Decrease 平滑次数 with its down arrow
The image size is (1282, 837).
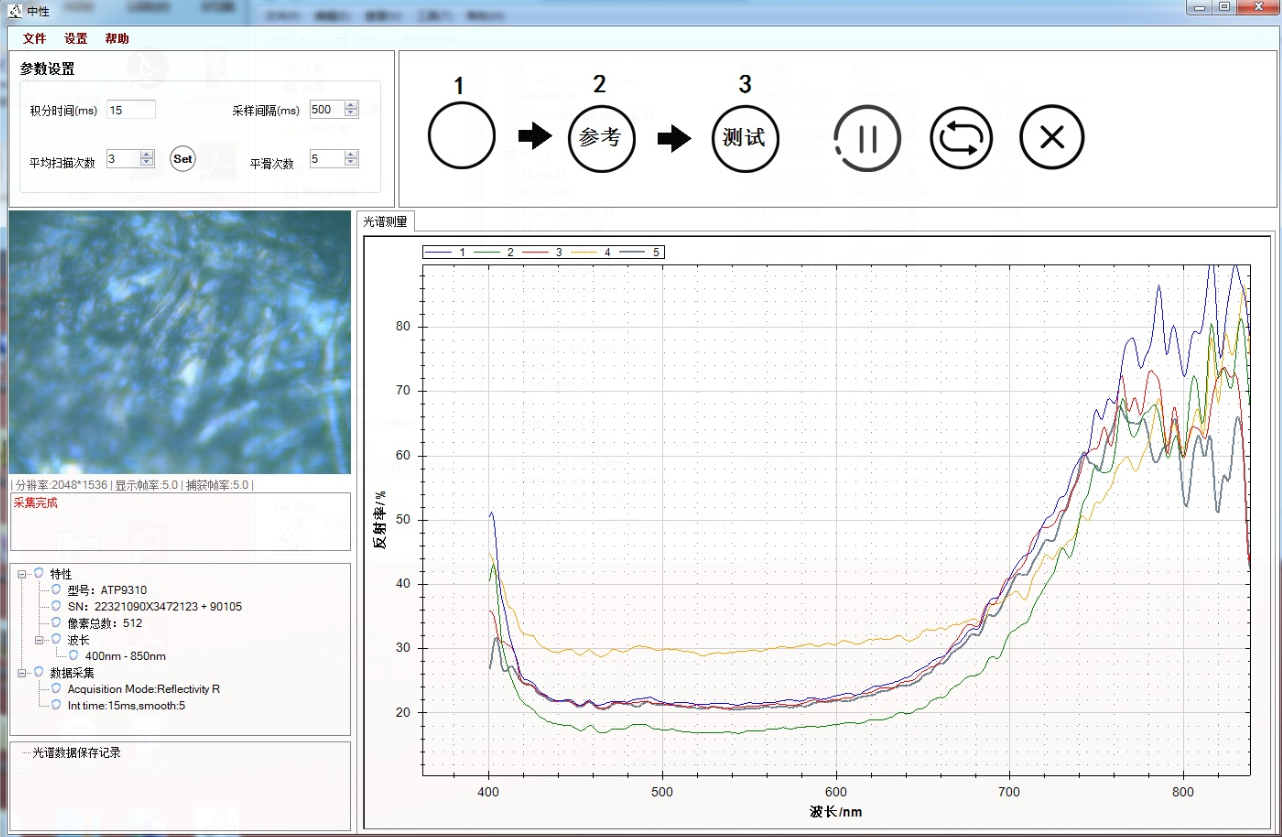coord(351,163)
